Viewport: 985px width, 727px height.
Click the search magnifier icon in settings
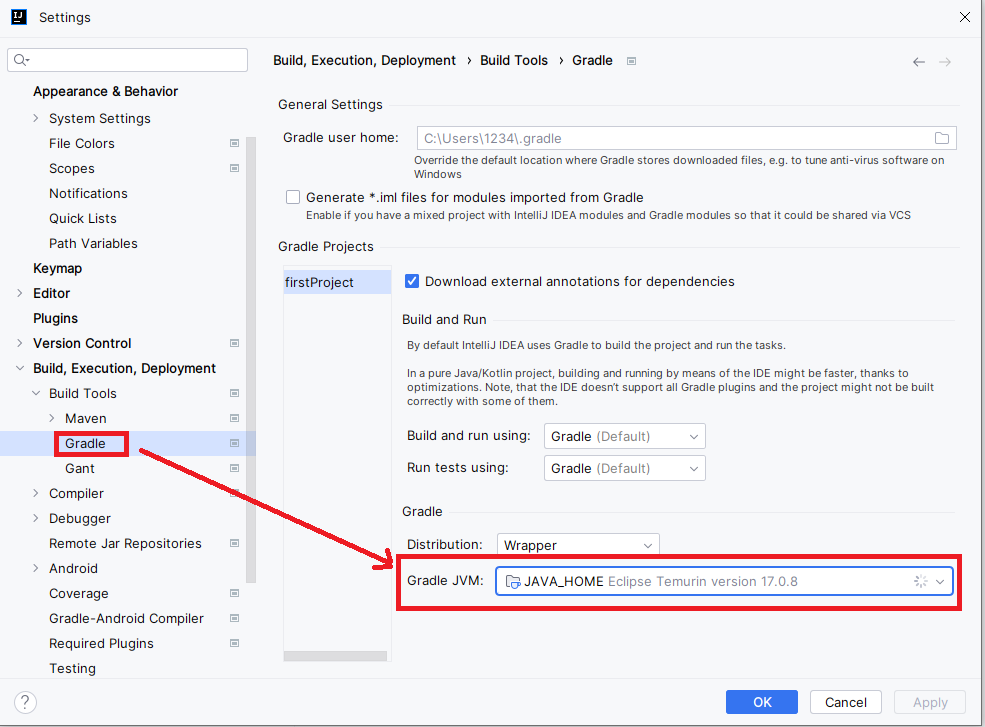21,60
